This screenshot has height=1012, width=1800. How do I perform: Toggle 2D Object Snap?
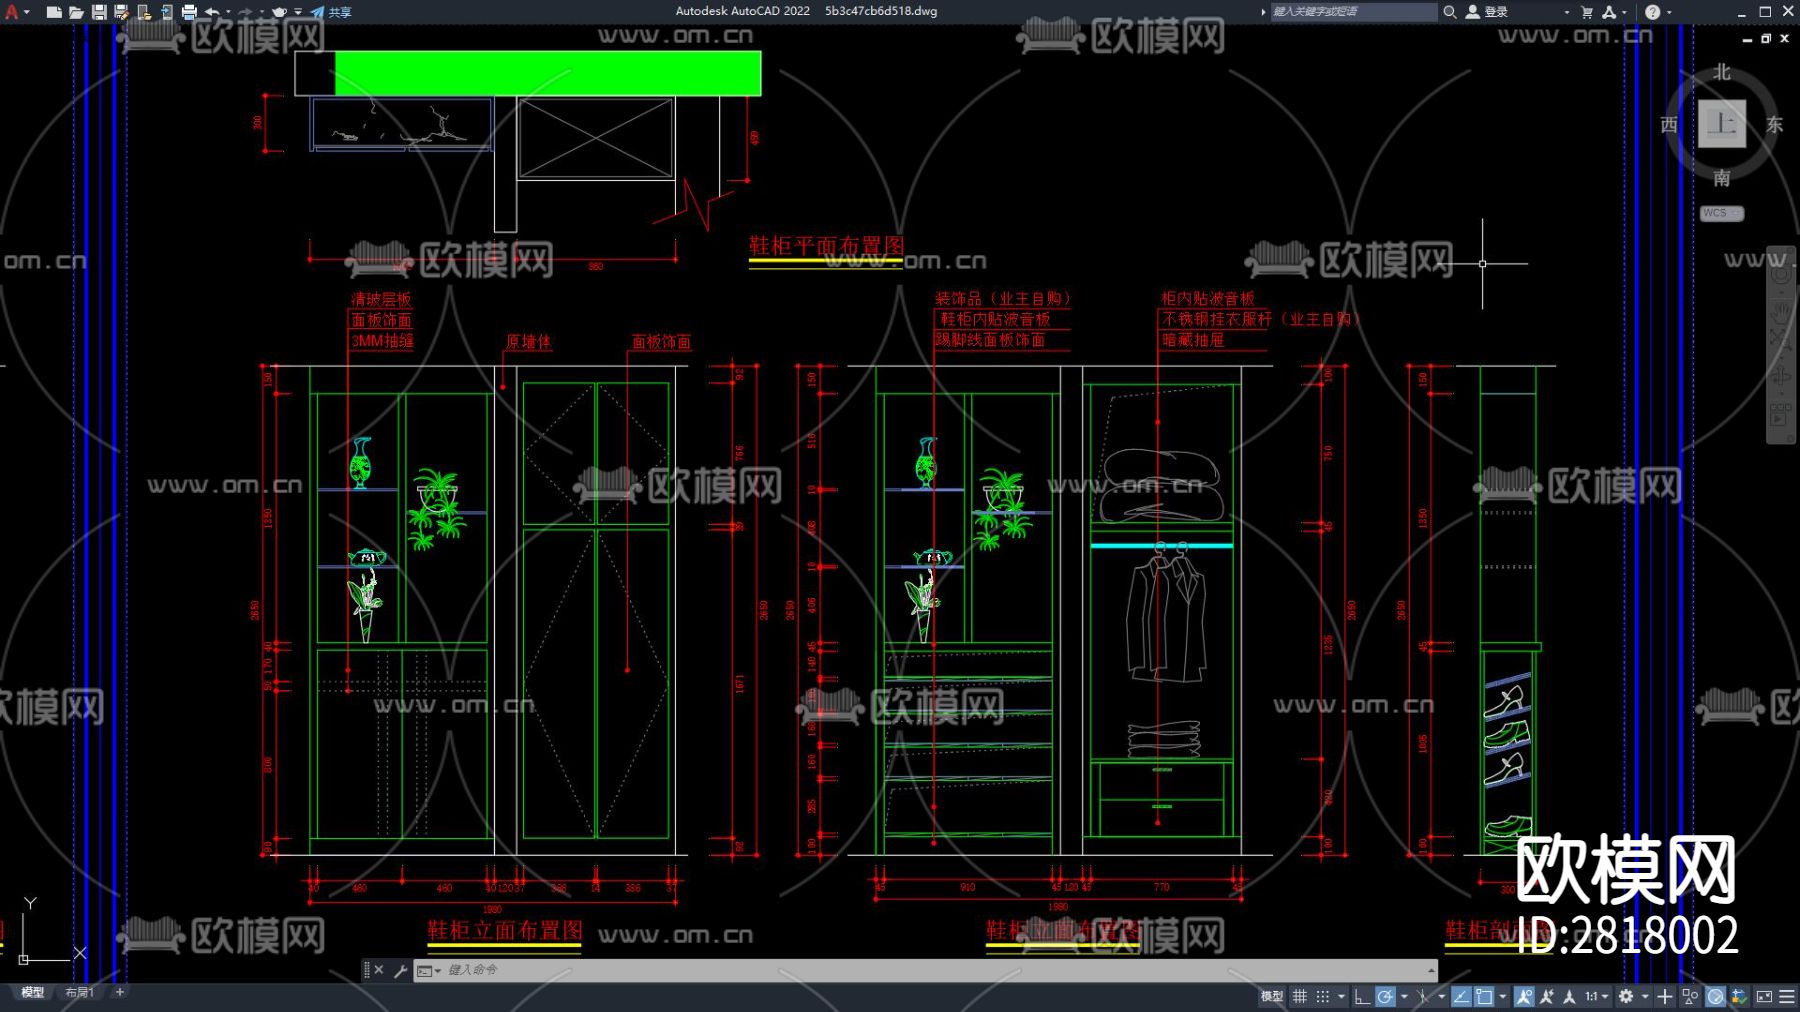click(x=1485, y=996)
